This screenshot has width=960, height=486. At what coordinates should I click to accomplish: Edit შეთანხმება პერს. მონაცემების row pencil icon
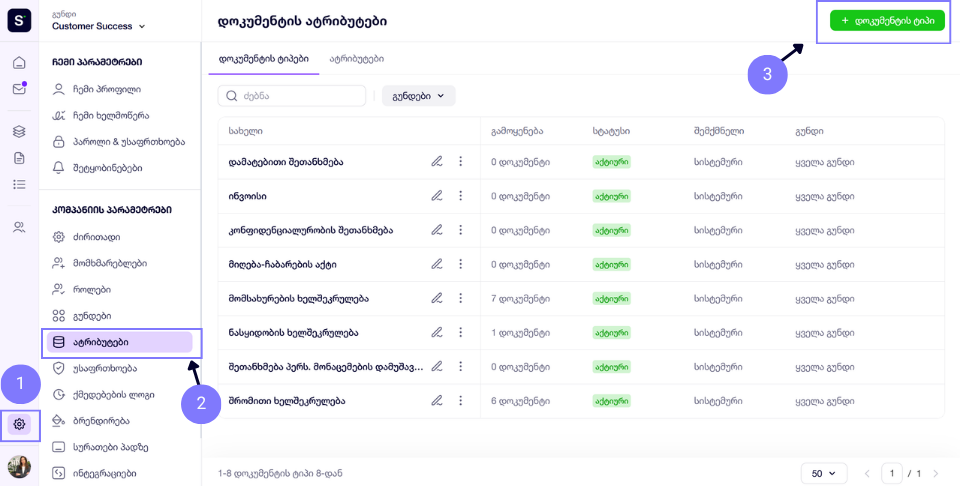tap(437, 367)
